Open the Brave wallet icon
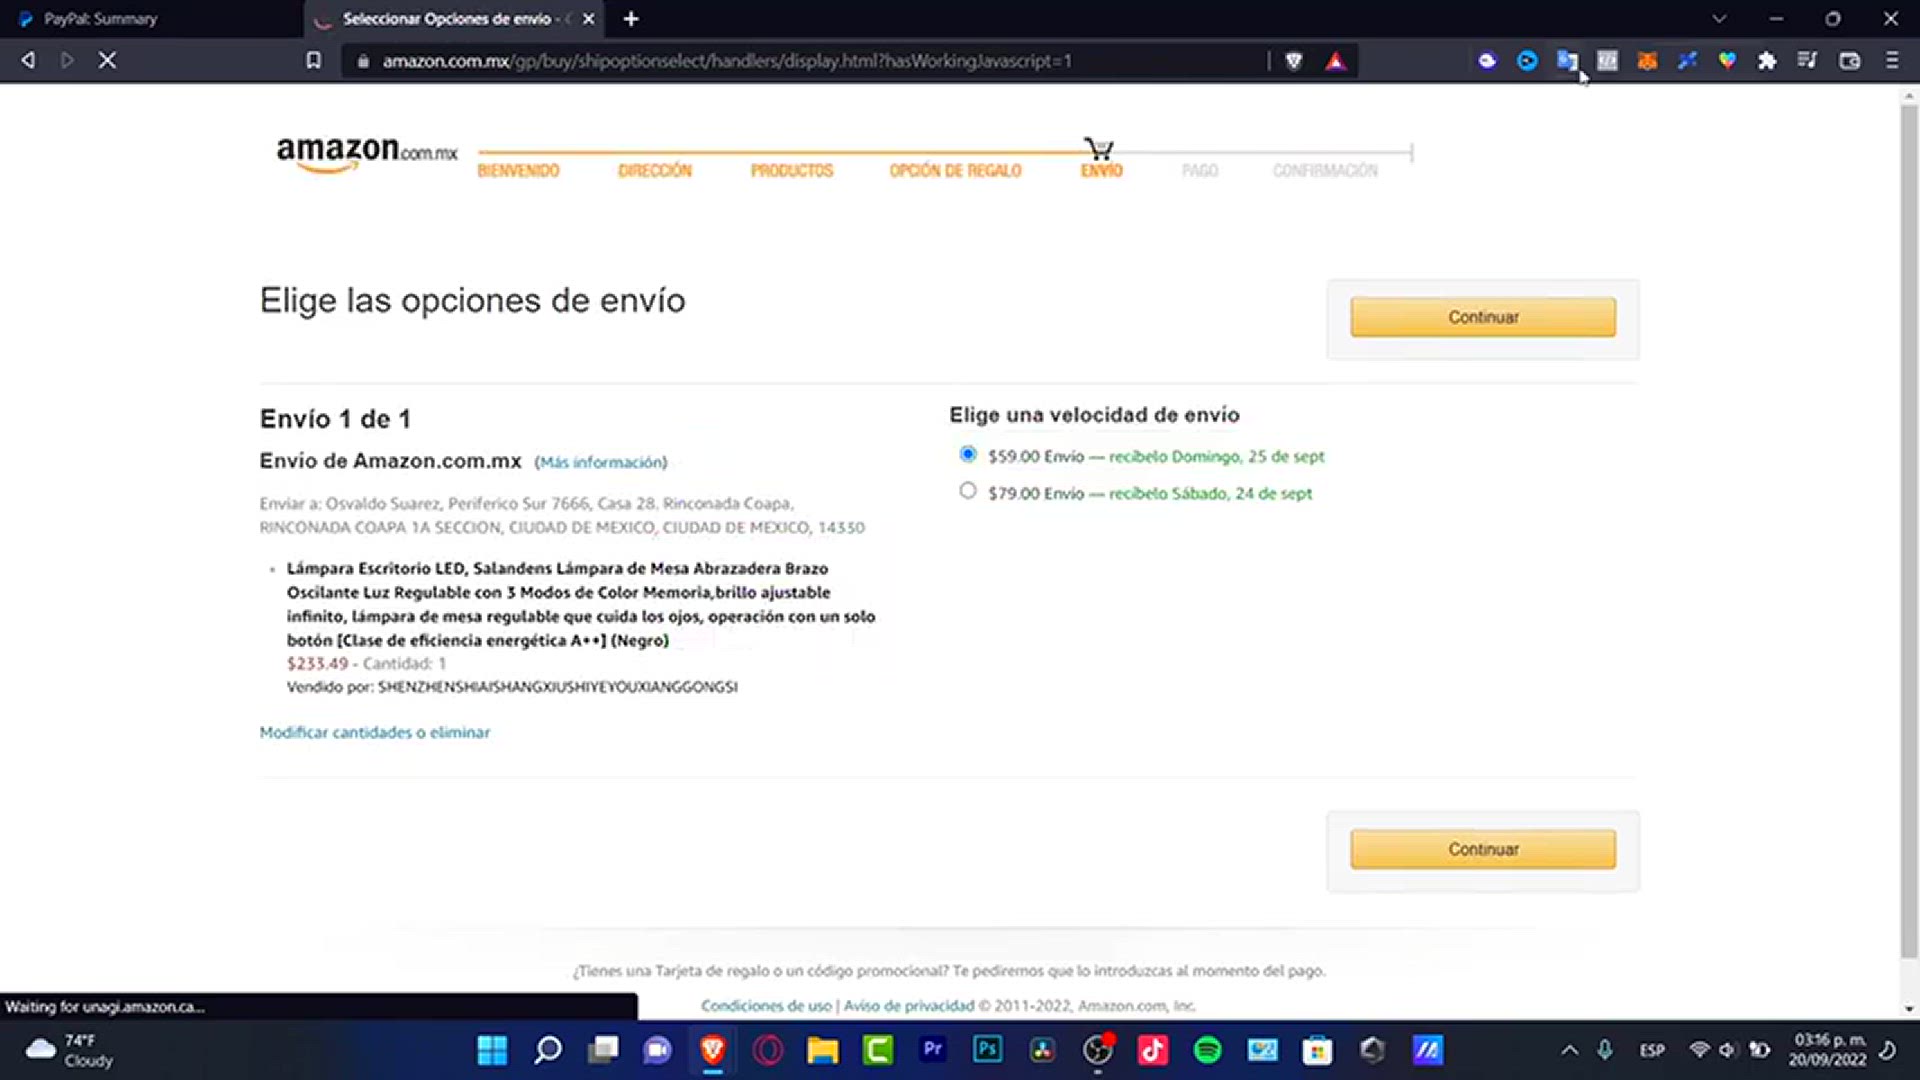Viewport: 1920px width, 1080px height. [1849, 61]
